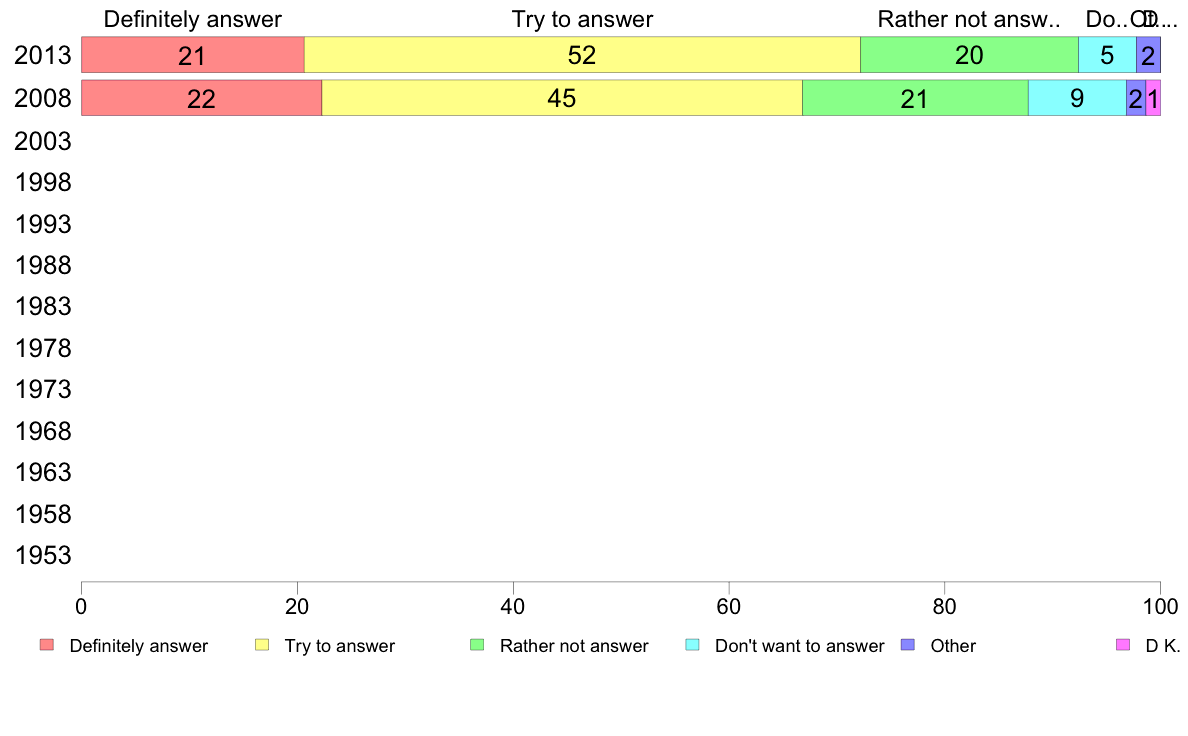The height and width of the screenshot is (736, 1188).
Task: Select the 2013 yellow segment showing 52
Action: [583, 55]
